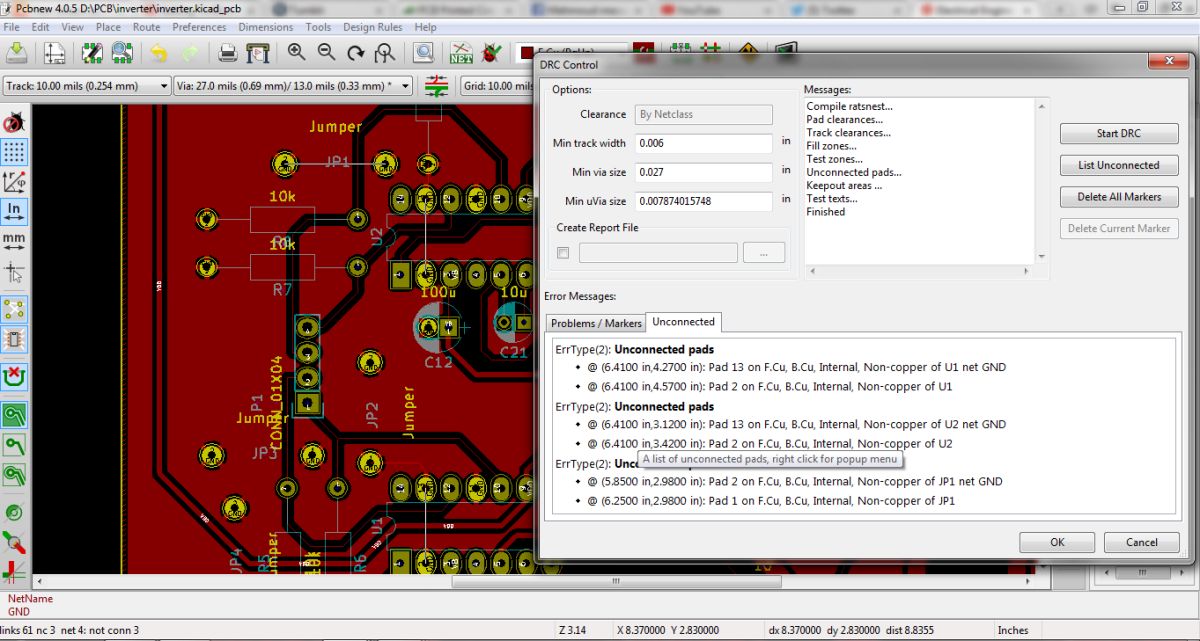The height and width of the screenshot is (641, 1200).
Task: Redraw the current view
Action: [356, 52]
